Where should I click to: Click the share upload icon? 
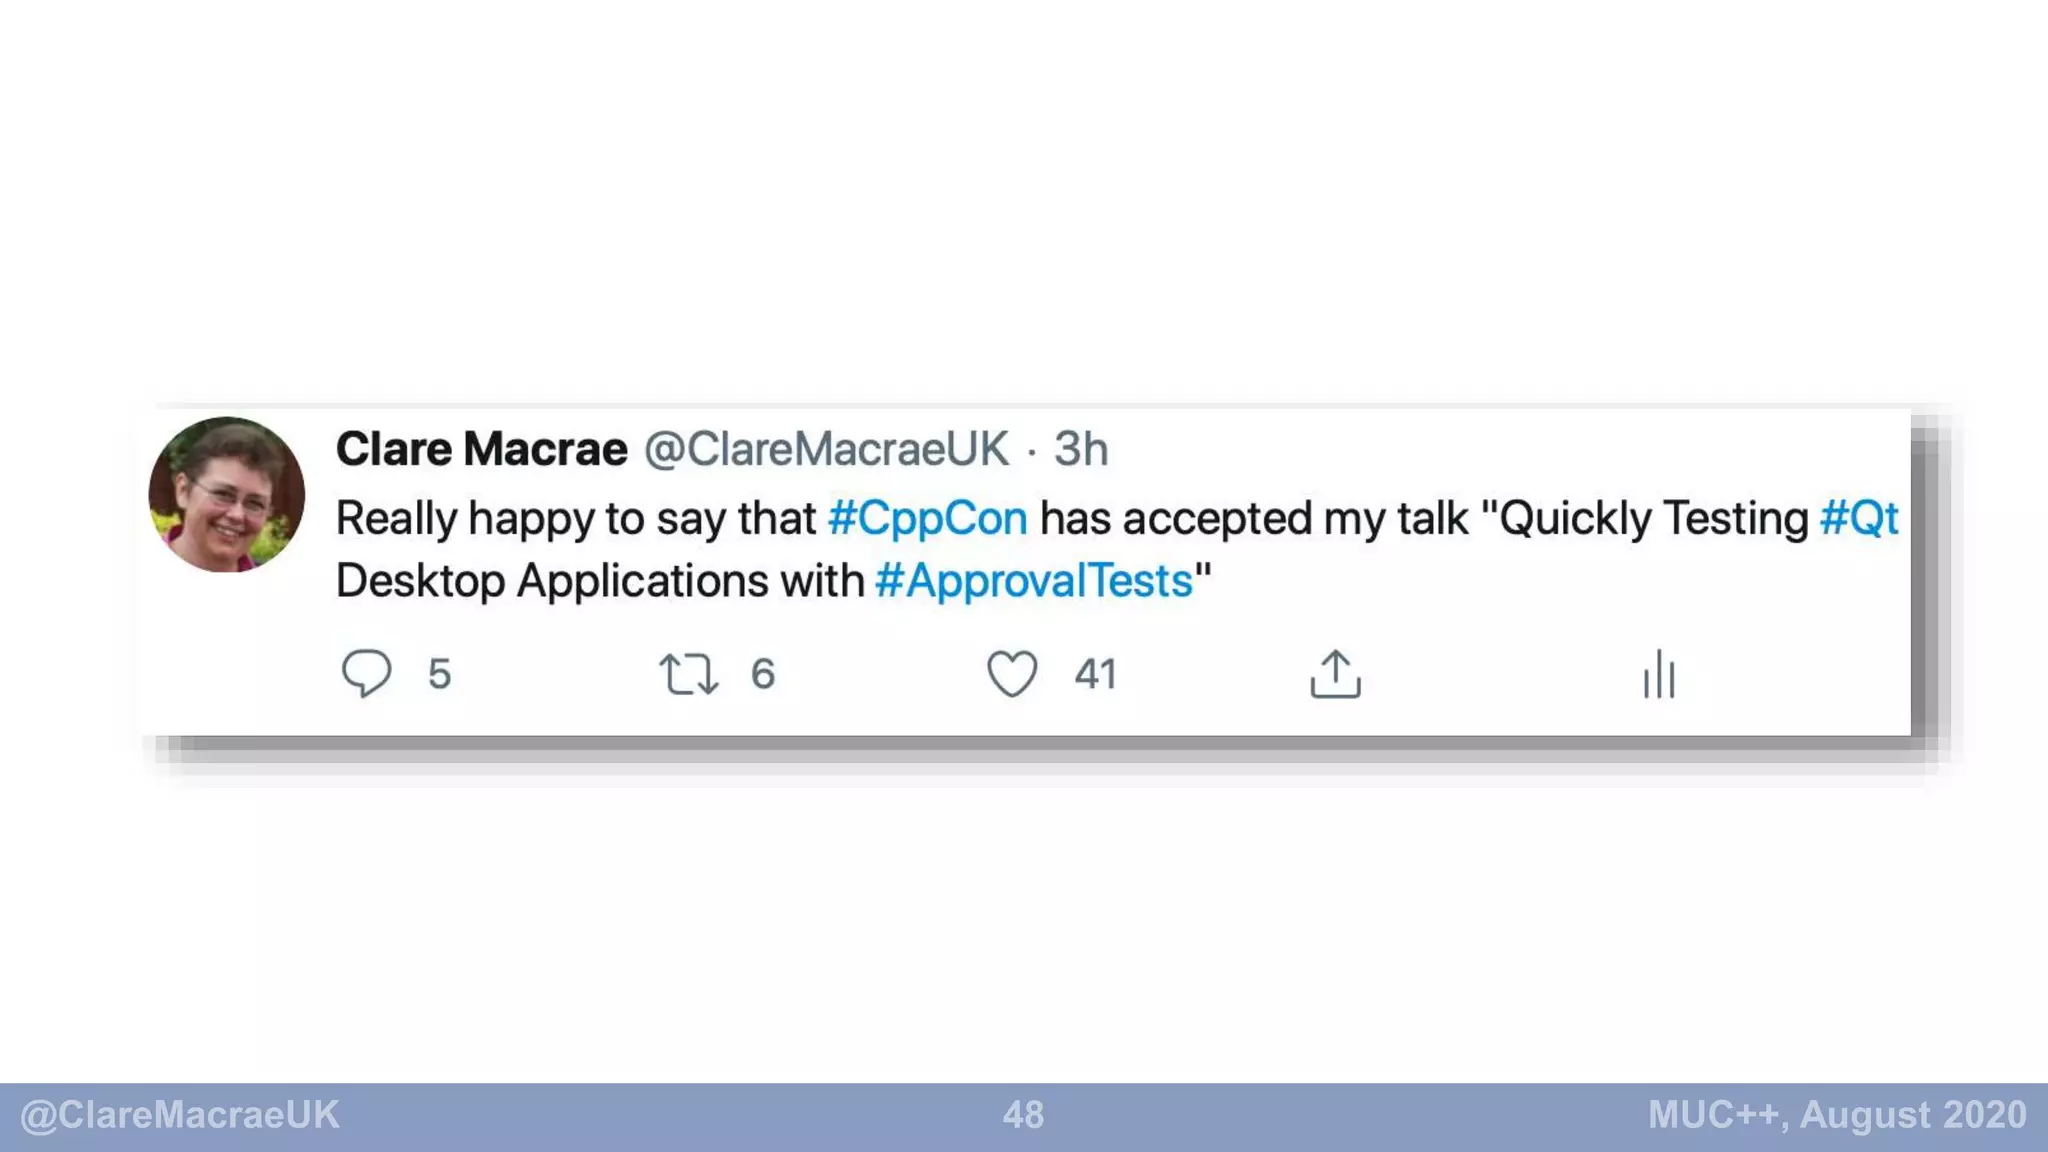[x=1335, y=674]
